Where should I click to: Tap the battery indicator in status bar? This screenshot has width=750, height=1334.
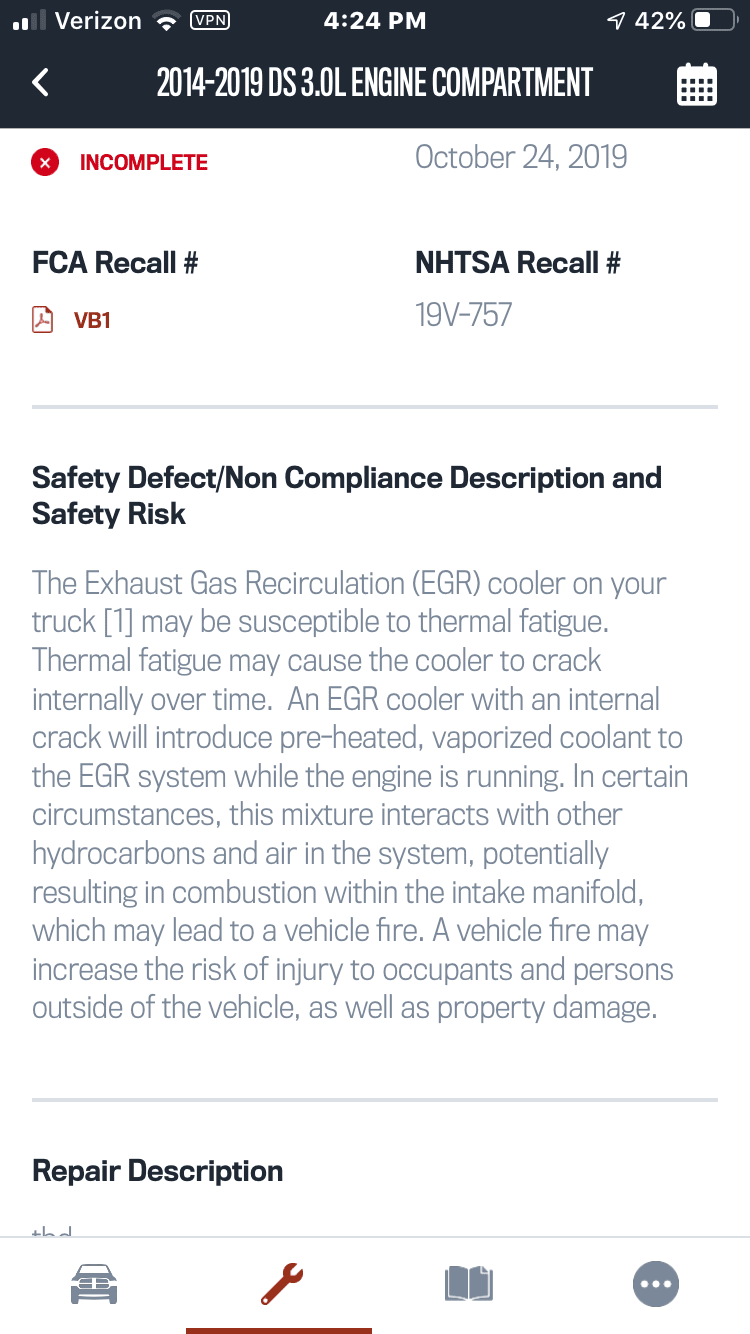tap(714, 21)
